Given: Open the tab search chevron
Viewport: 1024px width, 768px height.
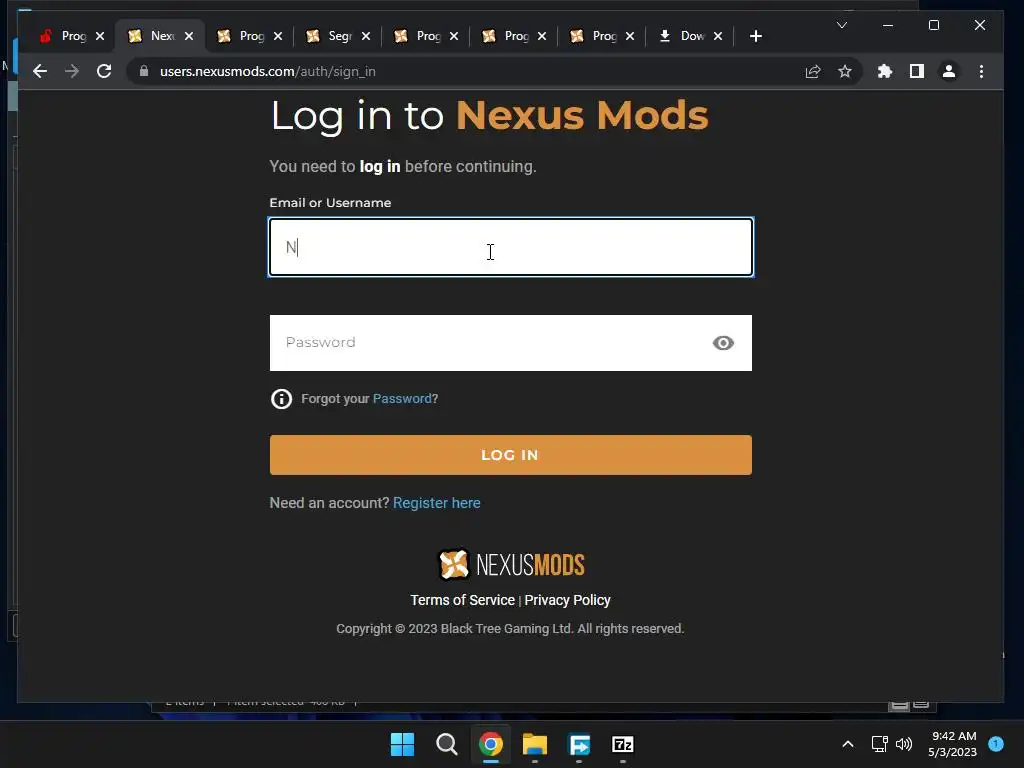Looking at the screenshot, I should click(842, 25).
